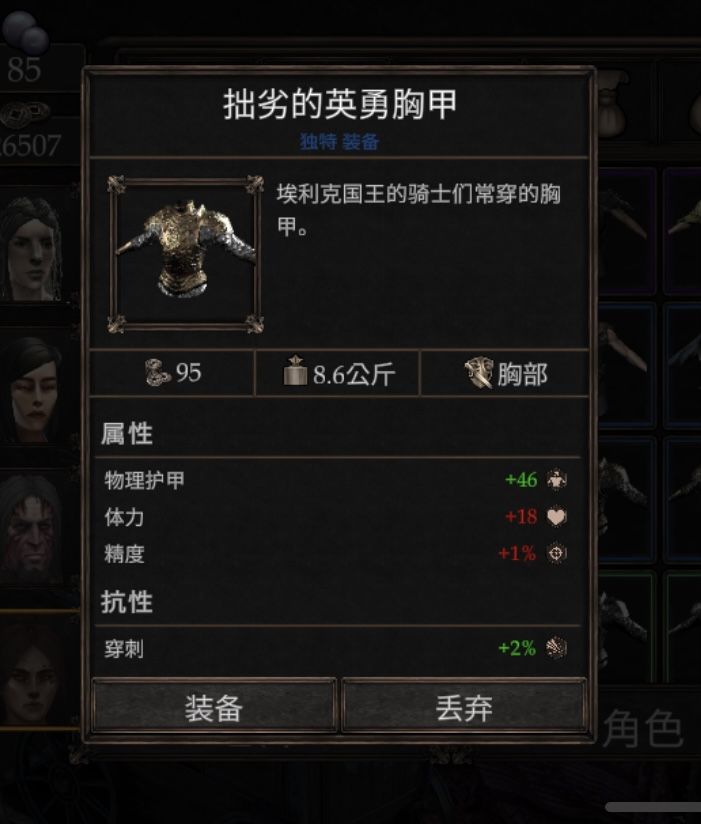
Task: Click the precision target icon beside +1%
Action: pos(556,553)
